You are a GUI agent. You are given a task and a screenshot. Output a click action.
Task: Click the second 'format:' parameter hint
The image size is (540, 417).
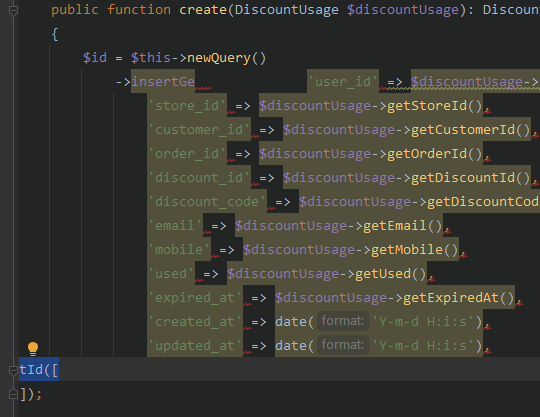343,345
